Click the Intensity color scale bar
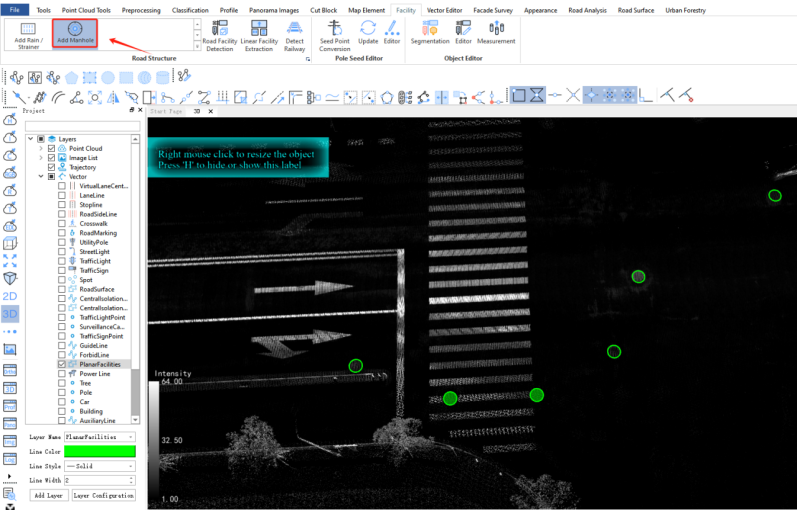Image resolution: width=798 pixels, height=511 pixels. [154, 442]
